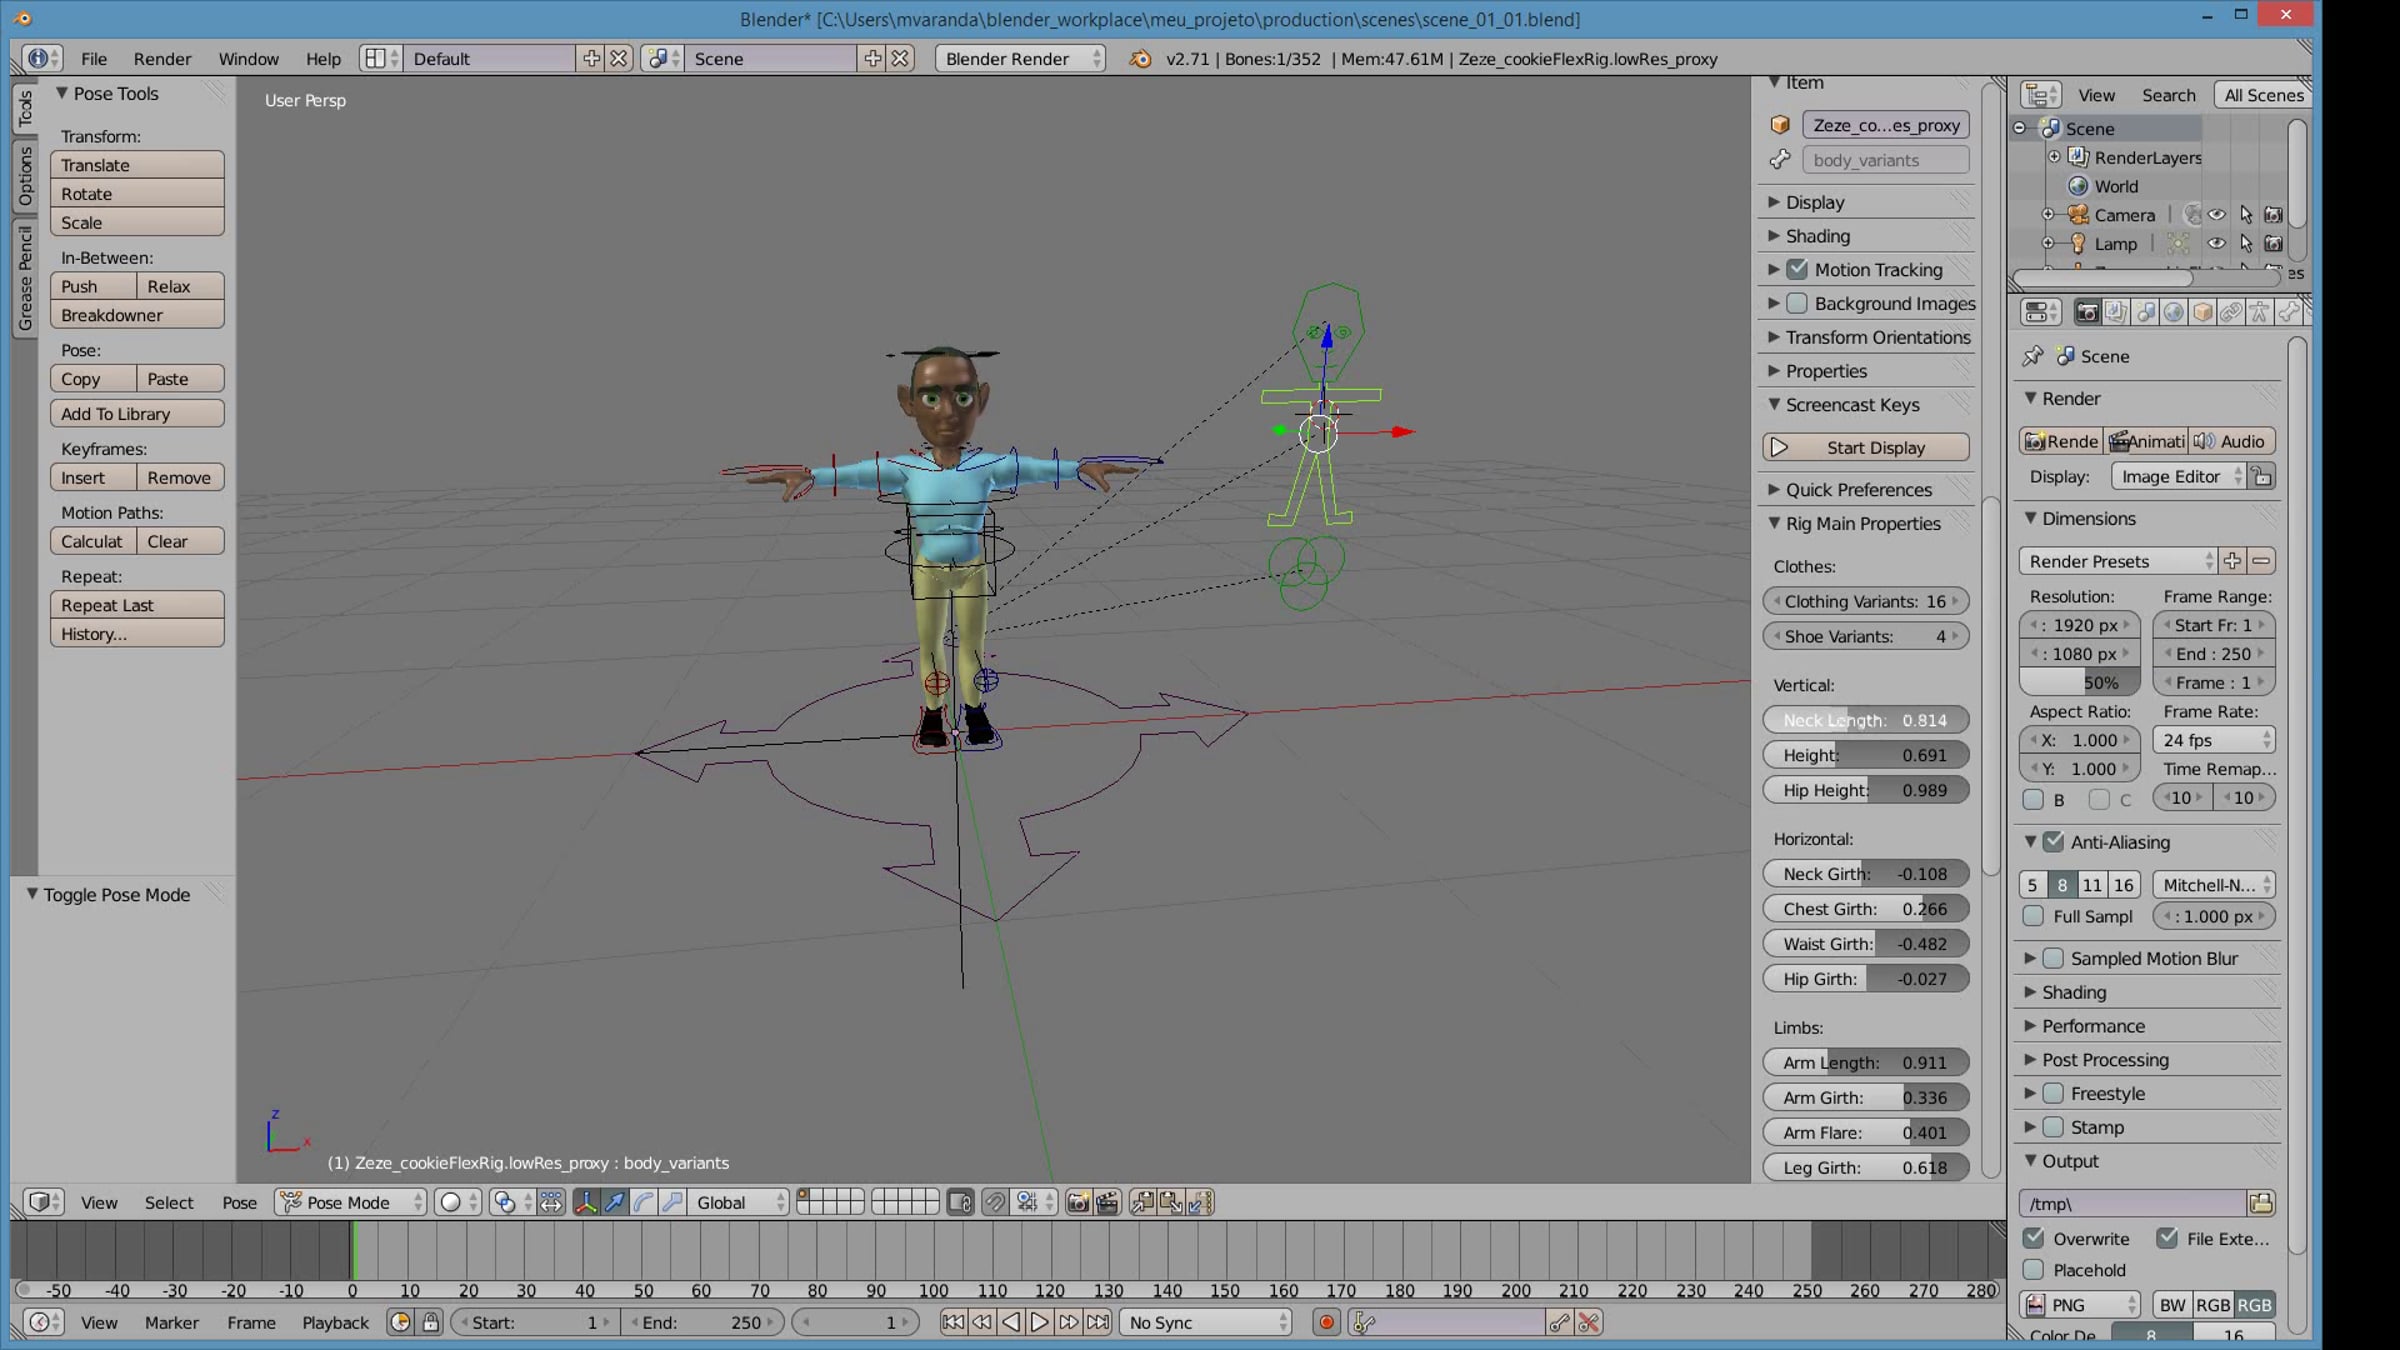Toggle the 3D manipulator widget icon
Screen dimensions: 2400x1350
pyautogui.click(x=586, y=1202)
